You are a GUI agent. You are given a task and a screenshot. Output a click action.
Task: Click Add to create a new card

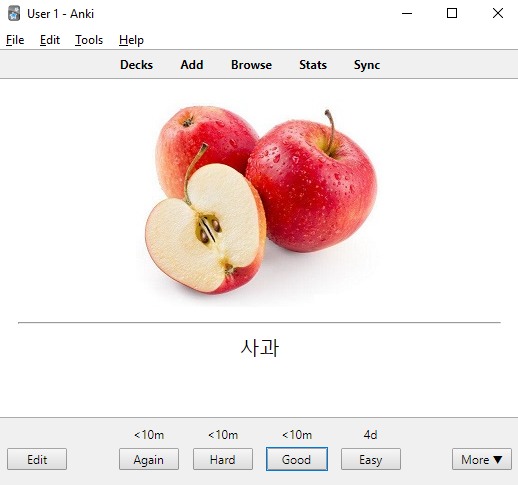click(192, 65)
